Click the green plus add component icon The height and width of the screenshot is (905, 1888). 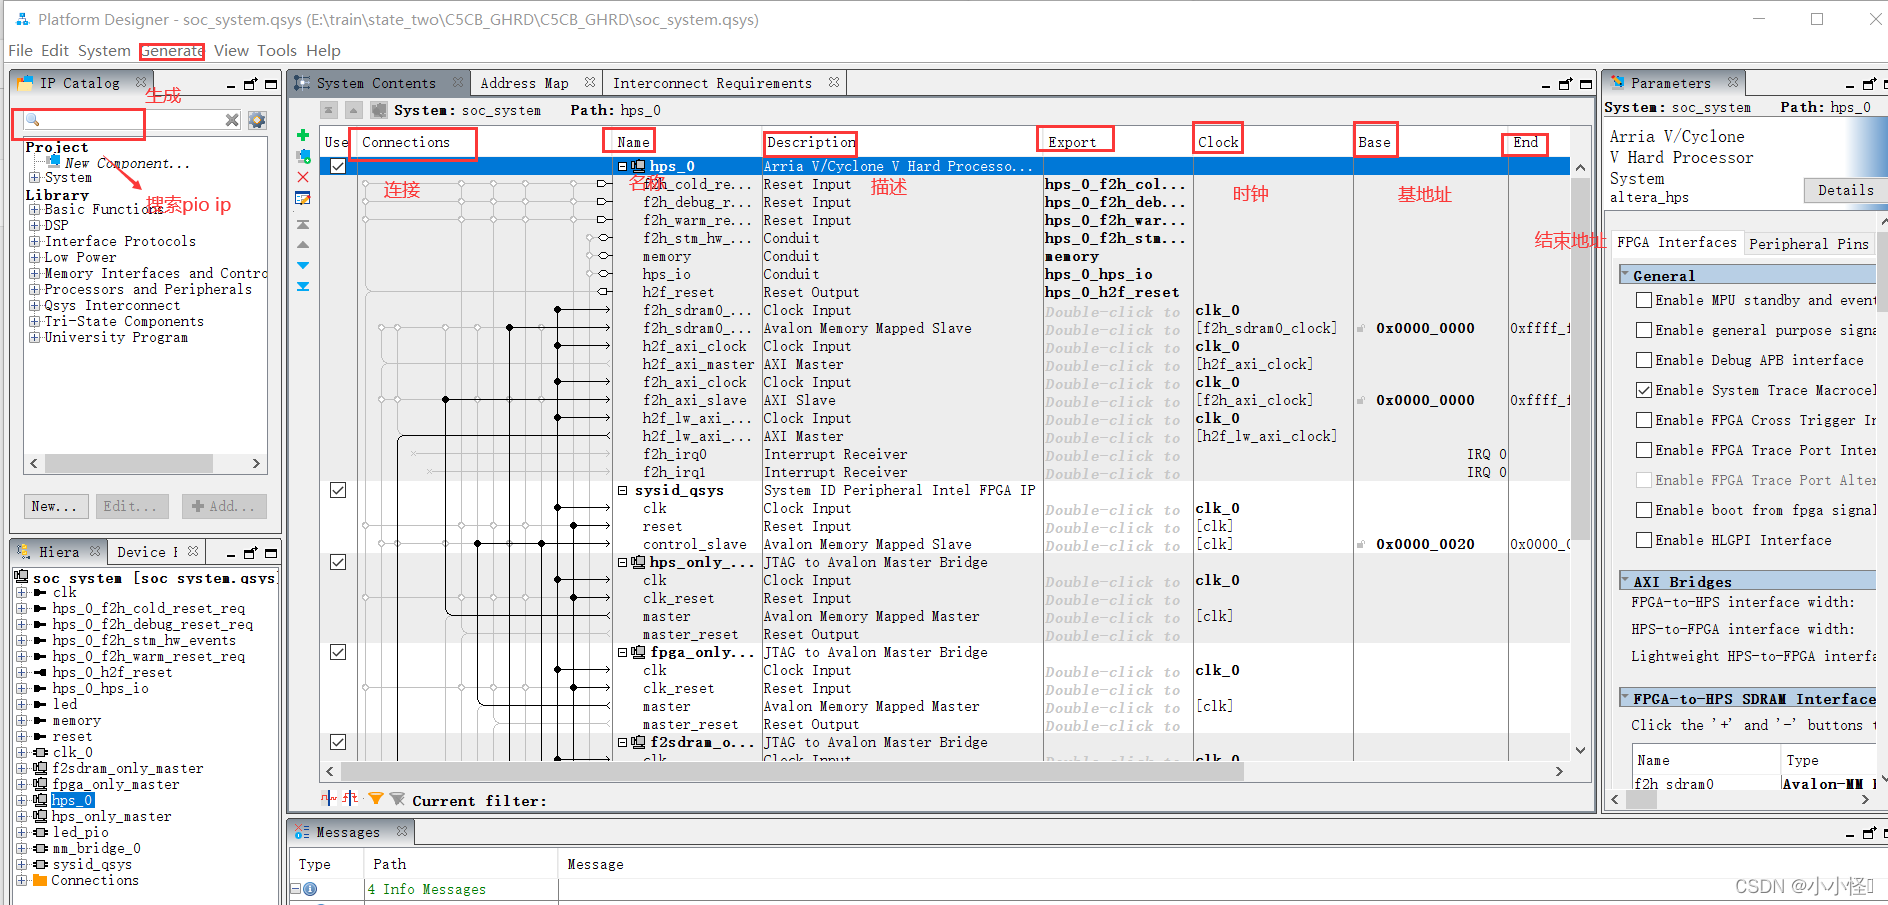pyautogui.click(x=303, y=135)
